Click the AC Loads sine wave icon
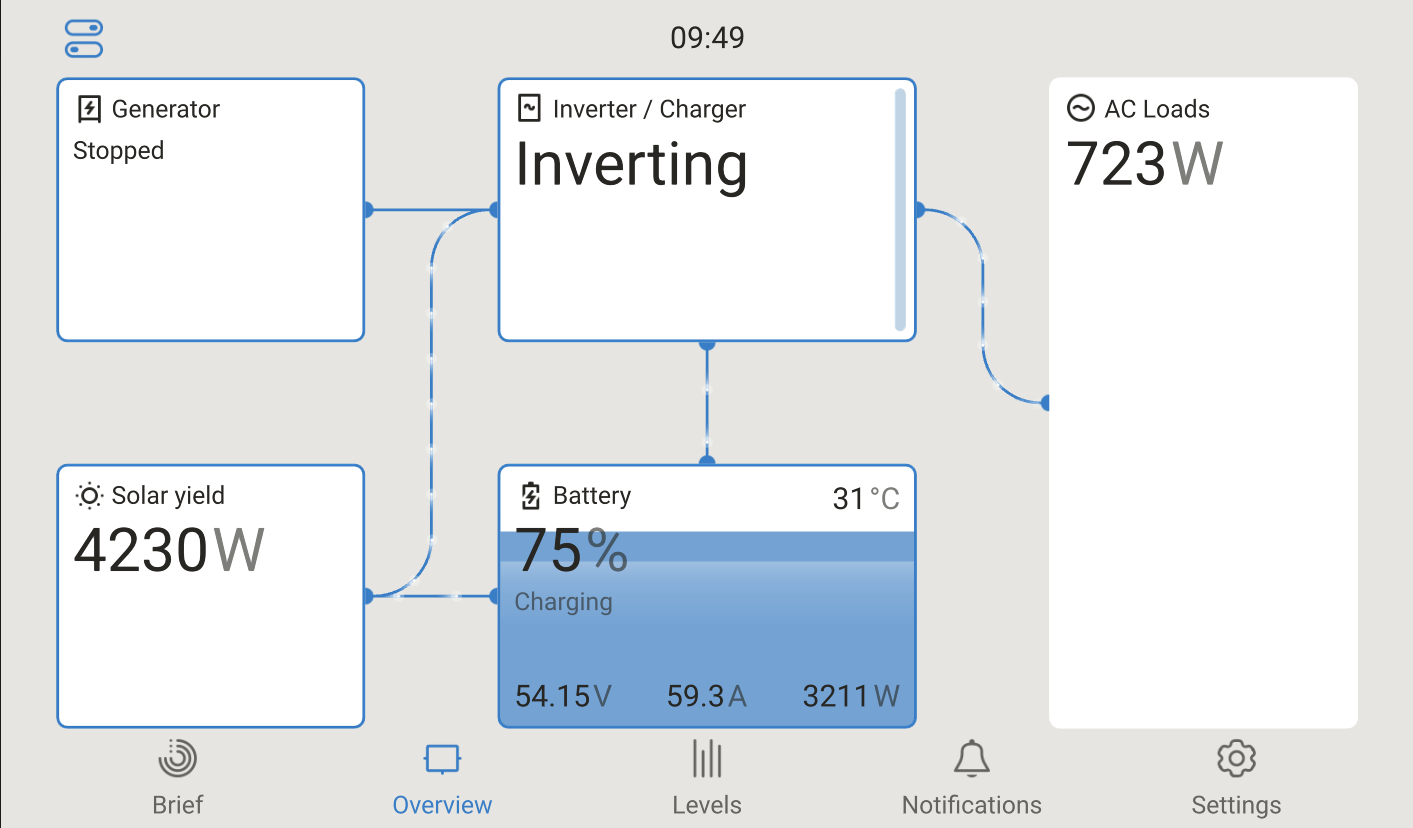This screenshot has width=1413, height=828. pyautogui.click(x=1080, y=108)
